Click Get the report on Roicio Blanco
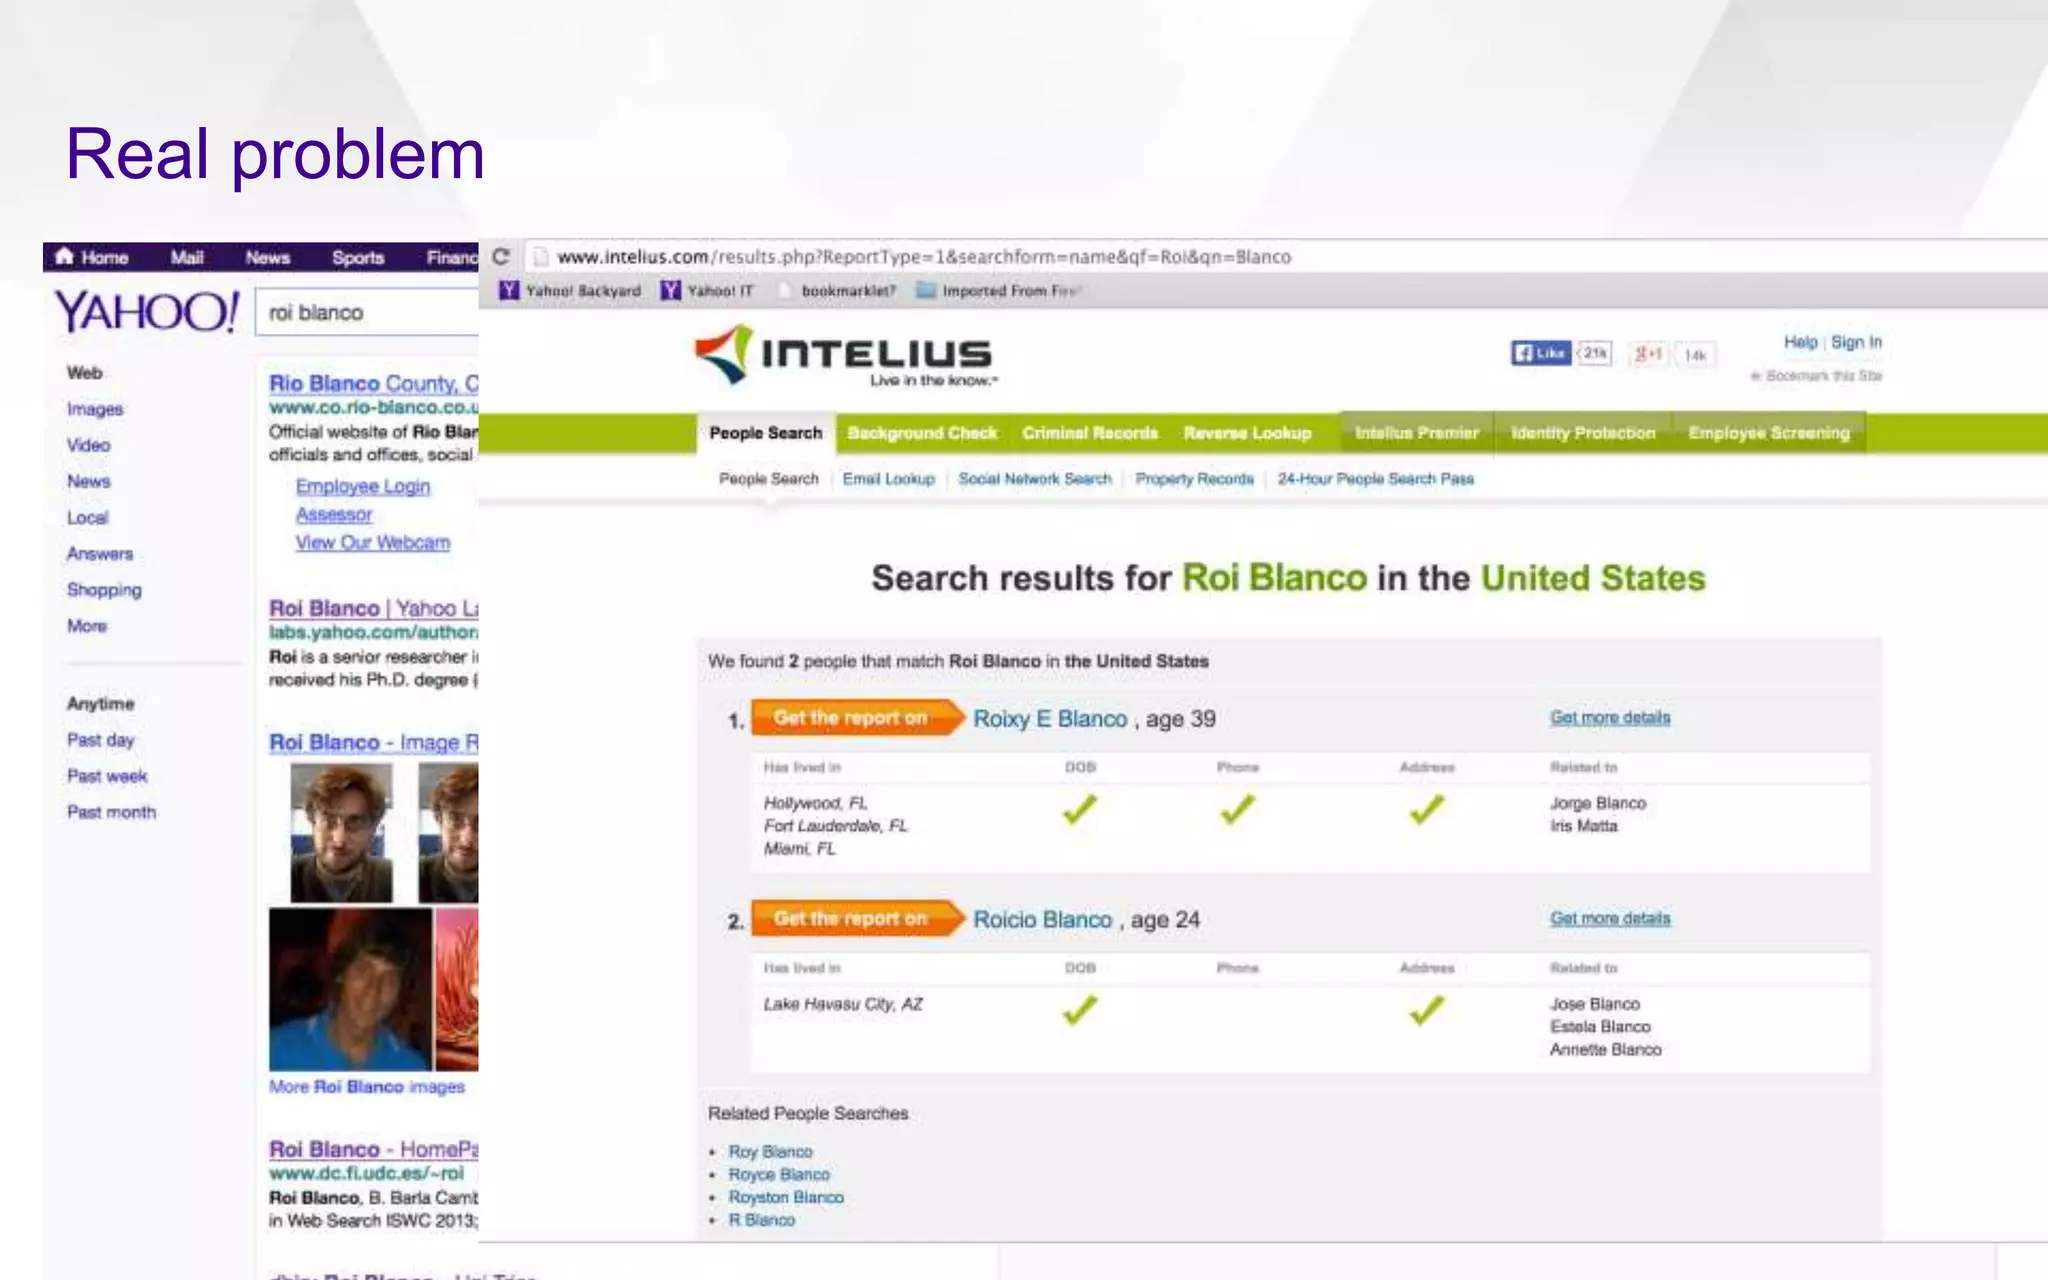Image resolution: width=2048 pixels, height=1280 pixels. point(851,919)
